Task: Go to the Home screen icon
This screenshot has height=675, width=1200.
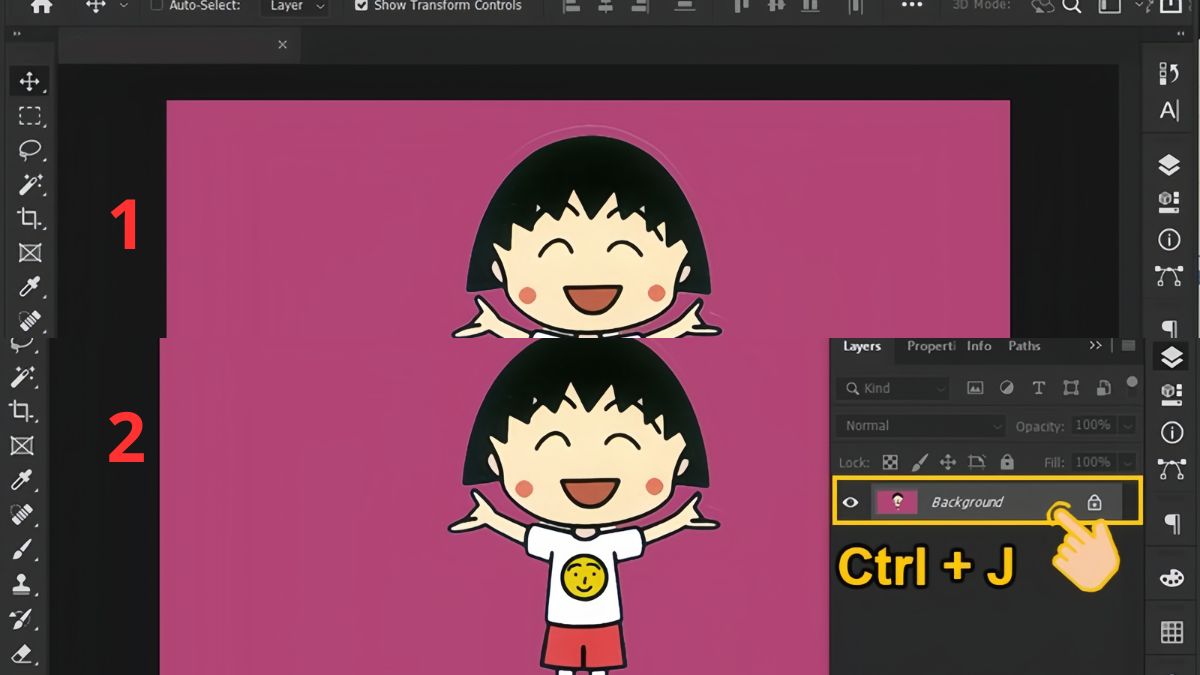Action: pos(41,6)
